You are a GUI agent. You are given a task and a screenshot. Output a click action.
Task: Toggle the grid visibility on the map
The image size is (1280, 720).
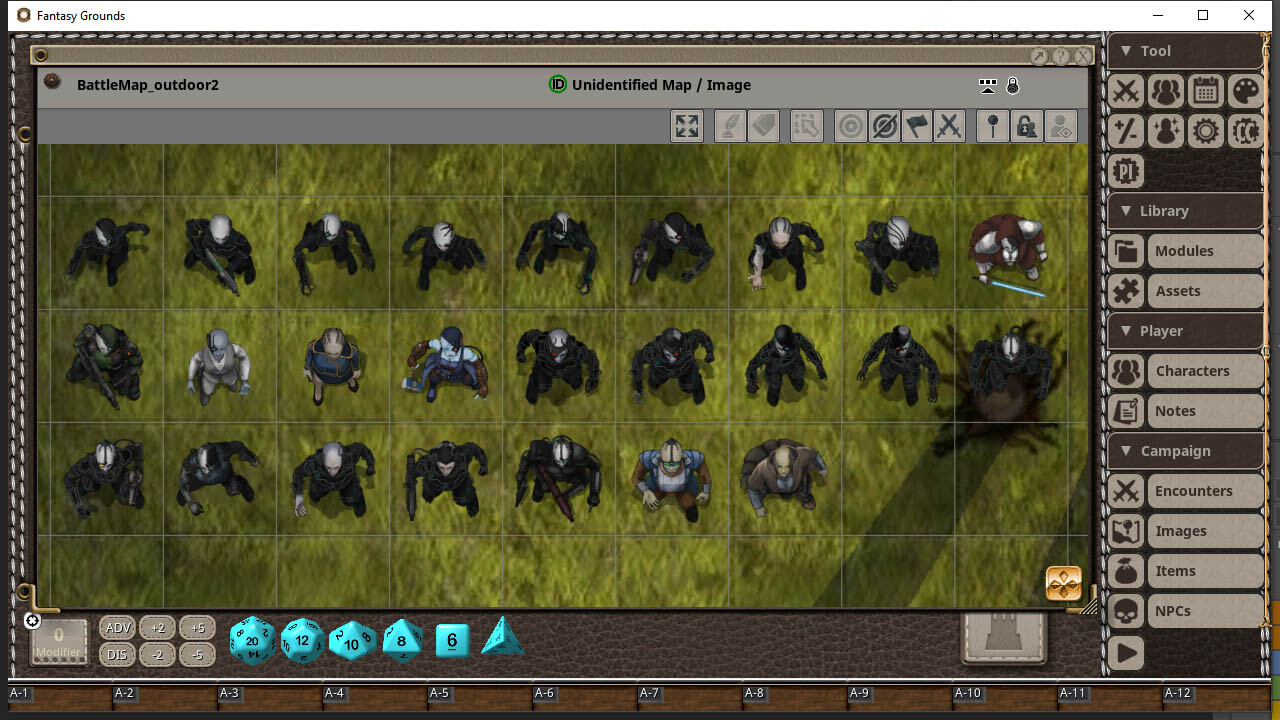point(987,86)
